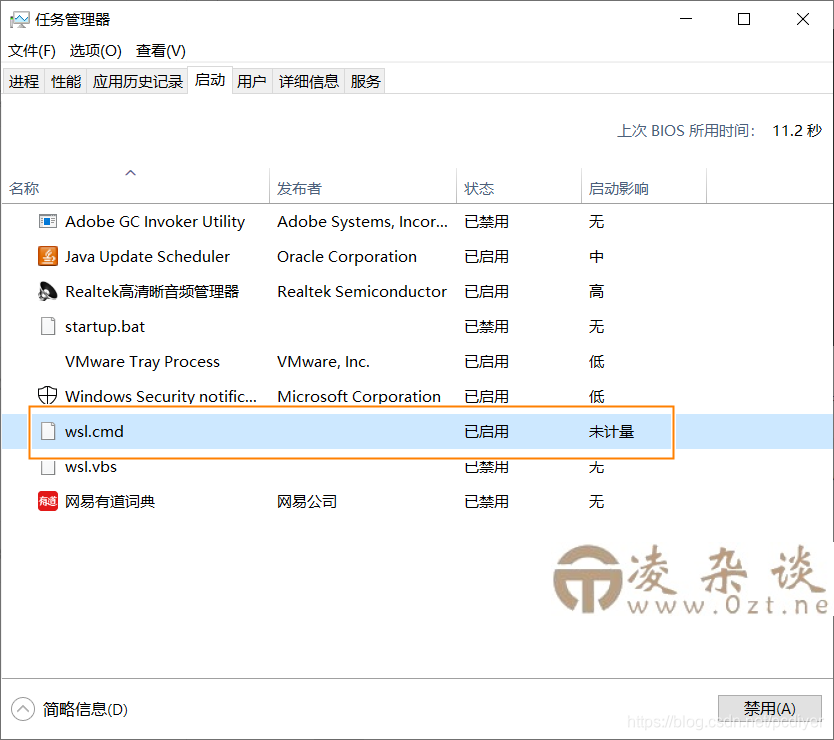Click the Java Update Scheduler icon
Image resolution: width=834 pixels, height=740 pixels.
48,256
